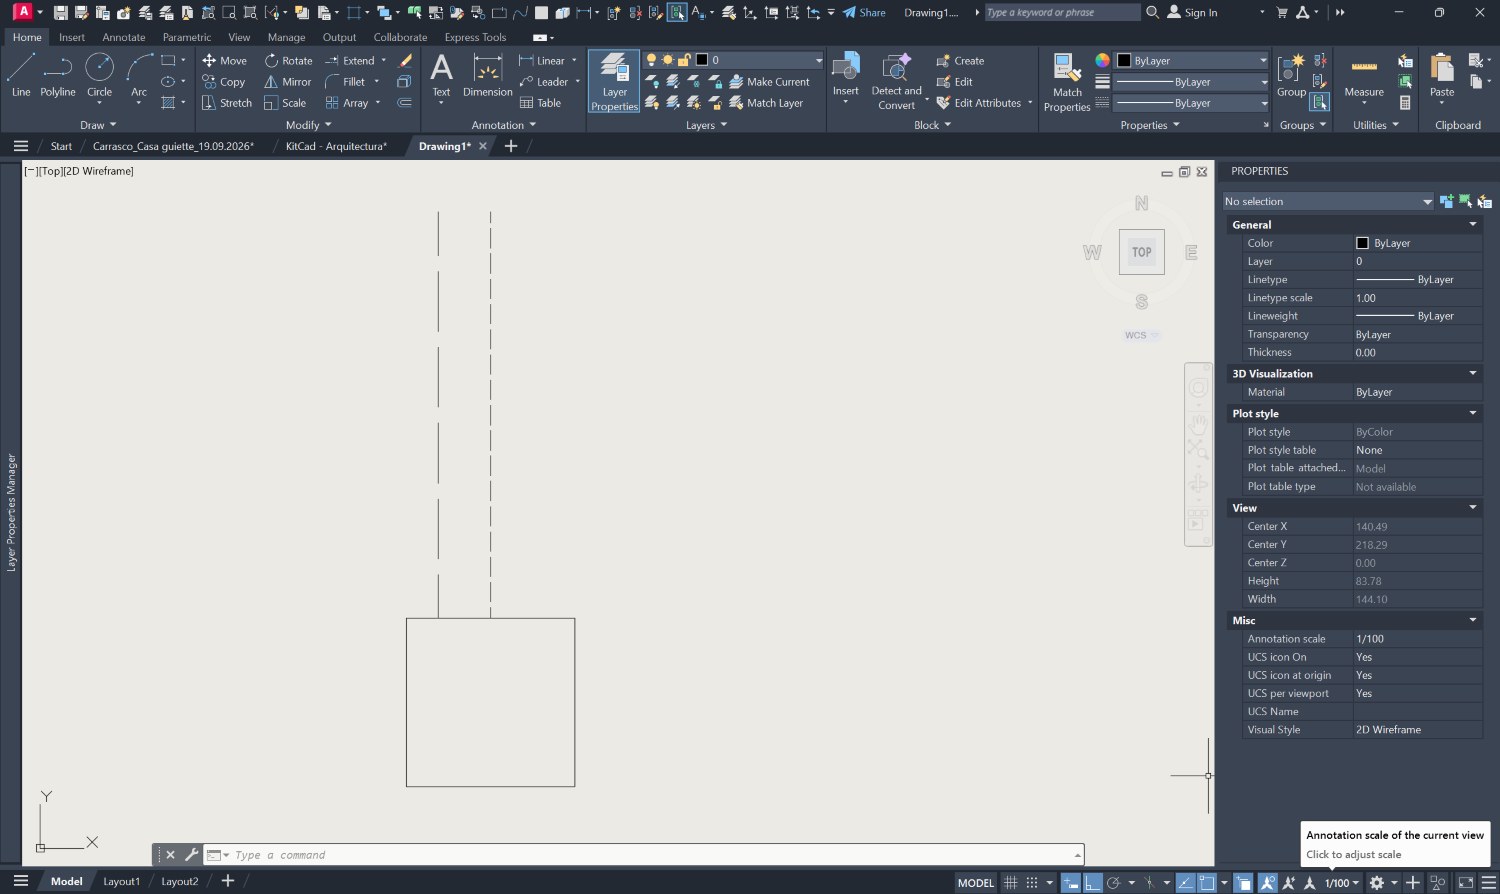Click the Color ByLayer swatch in Properties

tap(1362, 243)
